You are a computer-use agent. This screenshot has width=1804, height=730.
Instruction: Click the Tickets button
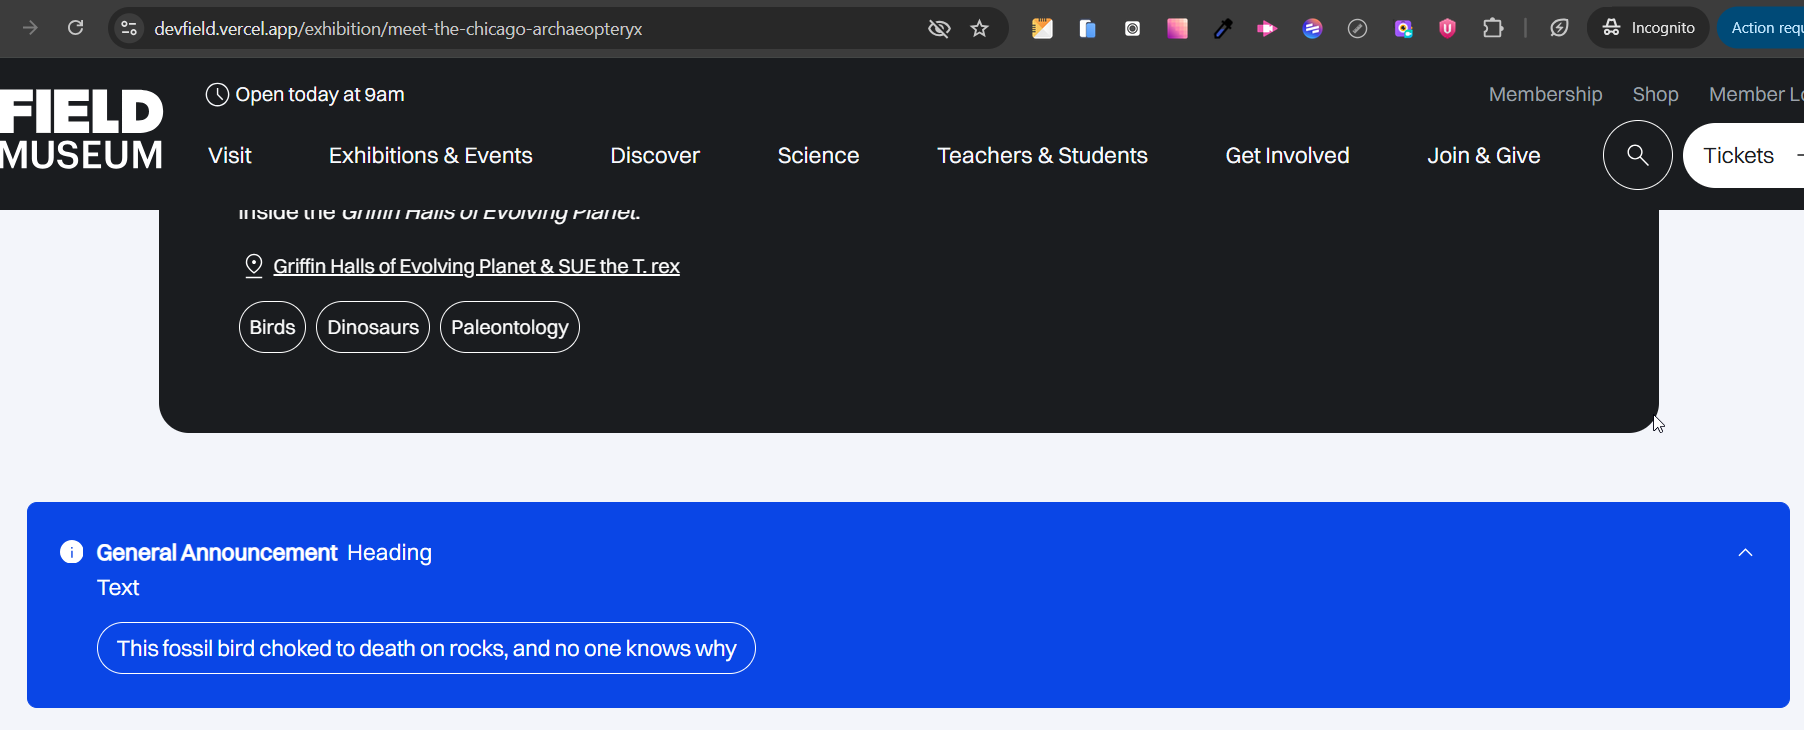(1744, 156)
